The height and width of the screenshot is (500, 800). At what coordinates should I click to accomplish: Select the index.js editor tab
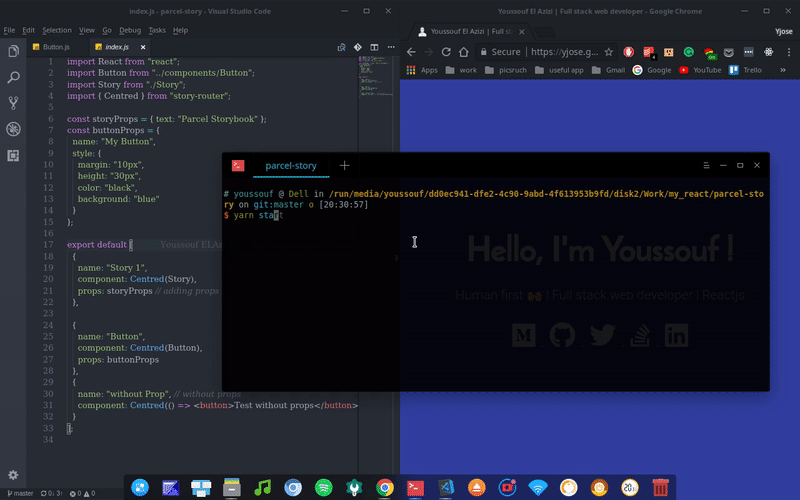117,47
